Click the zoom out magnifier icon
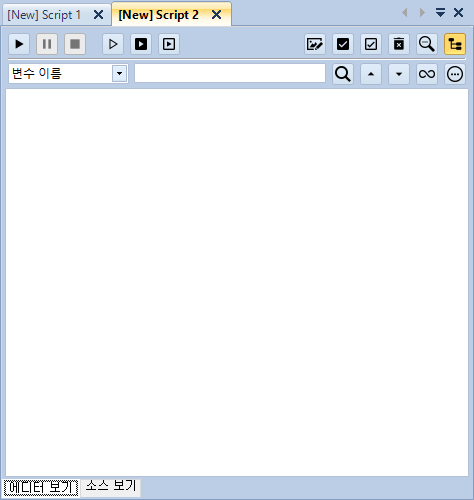The image size is (474, 500). click(x=427, y=44)
